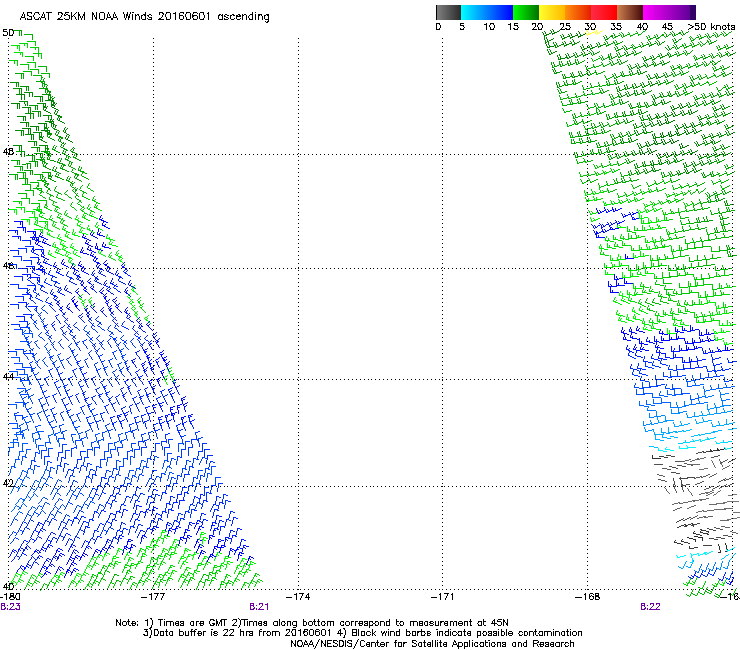The width and height of the screenshot is (740, 650).
Task: Click the longitude label '-171'
Action: [x=443, y=597]
